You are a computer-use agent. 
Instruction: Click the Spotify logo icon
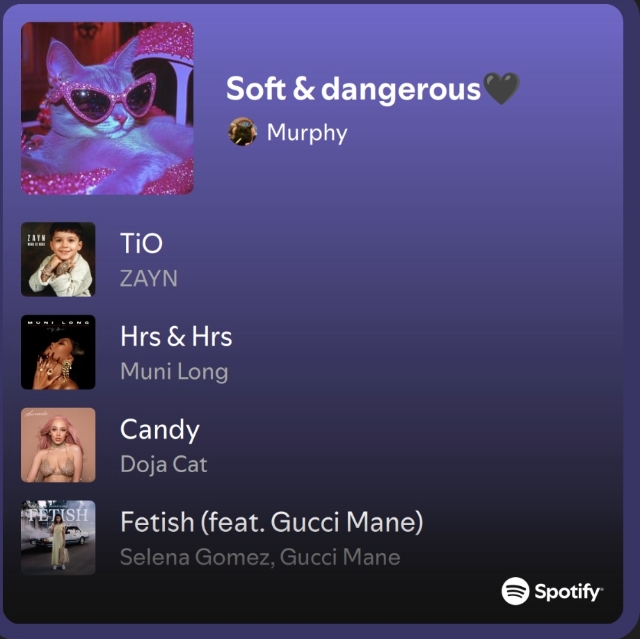click(x=515, y=591)
